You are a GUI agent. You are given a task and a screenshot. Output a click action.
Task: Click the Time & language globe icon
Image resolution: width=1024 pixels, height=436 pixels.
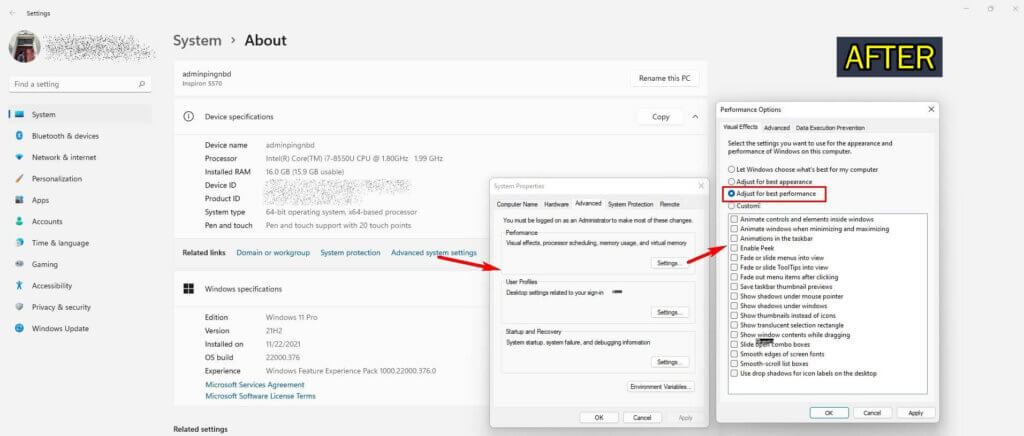coord(19,243)
